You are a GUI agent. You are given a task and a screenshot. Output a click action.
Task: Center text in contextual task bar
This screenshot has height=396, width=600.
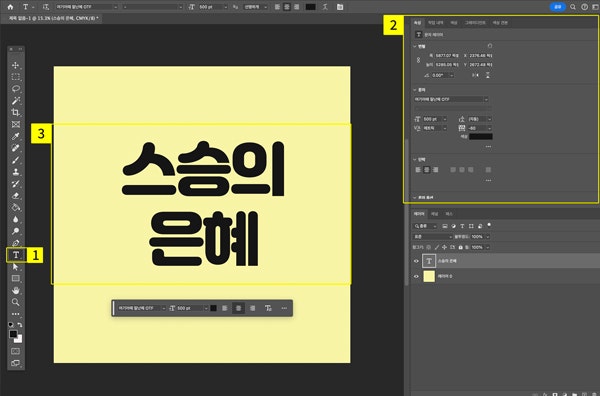pyautogui.click(x=238, y=308)
